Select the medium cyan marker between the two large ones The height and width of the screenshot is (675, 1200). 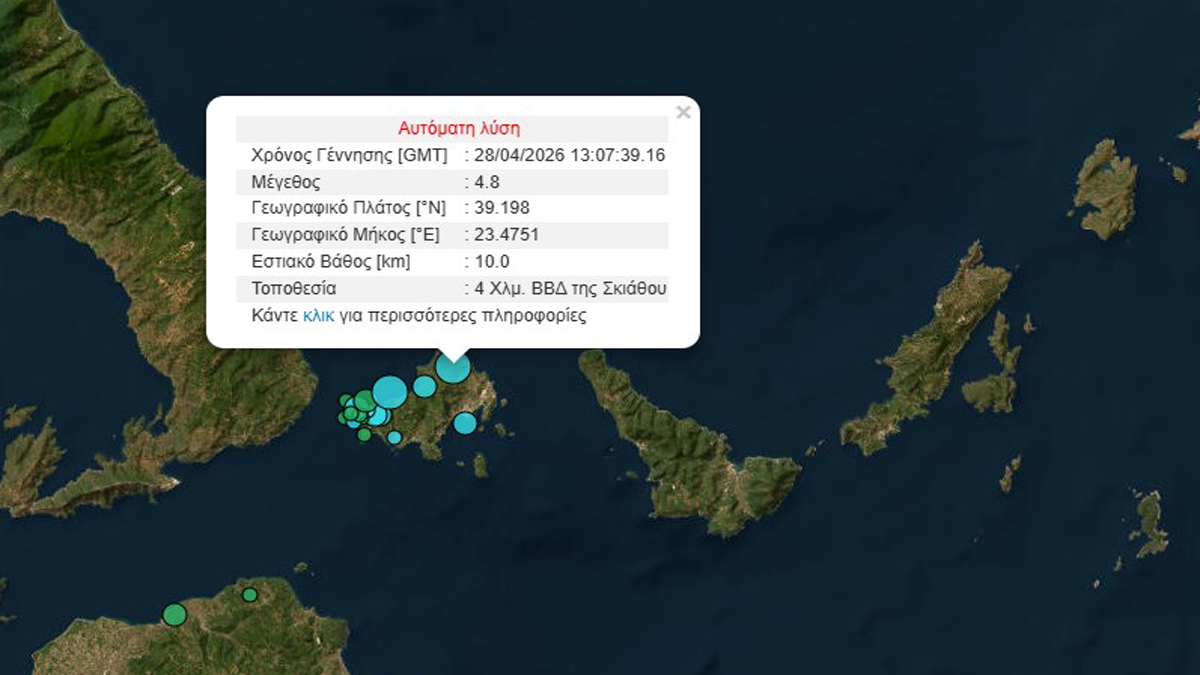[x=424, y=386]
